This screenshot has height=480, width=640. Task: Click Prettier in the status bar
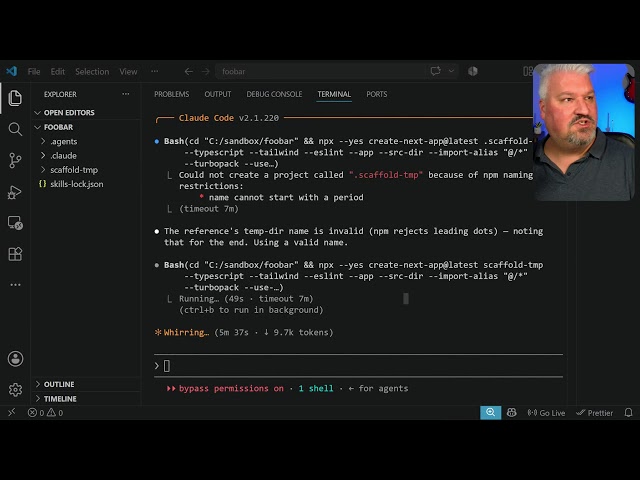click(594, 413)
